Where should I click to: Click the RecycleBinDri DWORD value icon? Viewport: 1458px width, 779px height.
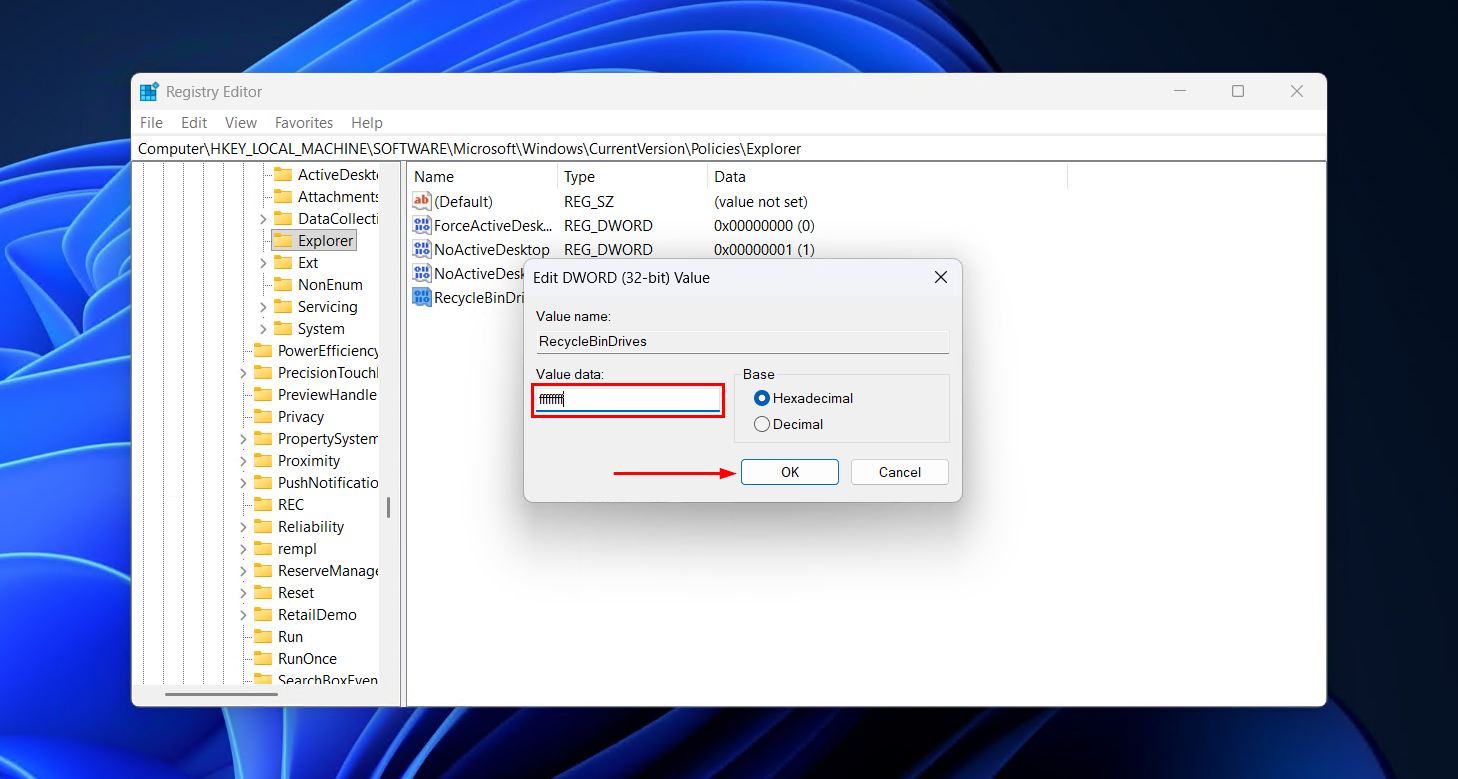[x=422, y=298]
